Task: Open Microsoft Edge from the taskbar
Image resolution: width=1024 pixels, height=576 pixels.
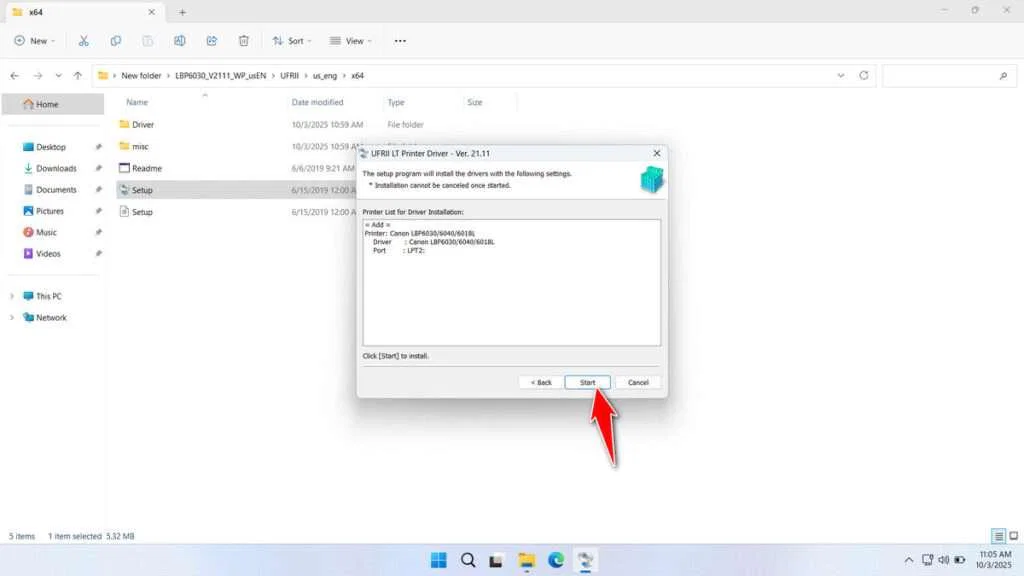Action: coord(556,560)
